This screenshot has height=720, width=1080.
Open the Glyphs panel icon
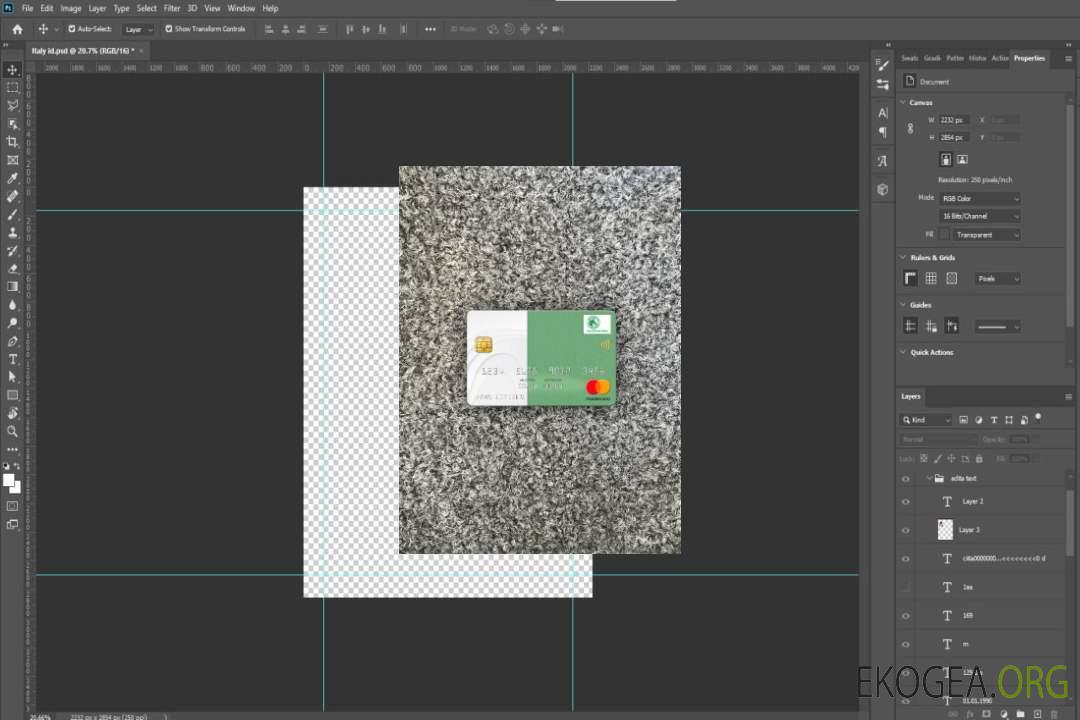tap(882, 161)
